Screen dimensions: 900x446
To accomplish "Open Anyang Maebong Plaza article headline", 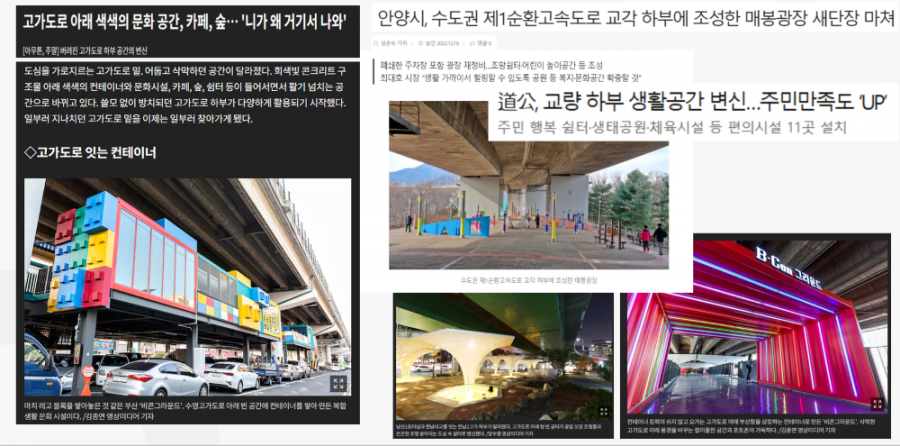I will (x=632, y=17).
